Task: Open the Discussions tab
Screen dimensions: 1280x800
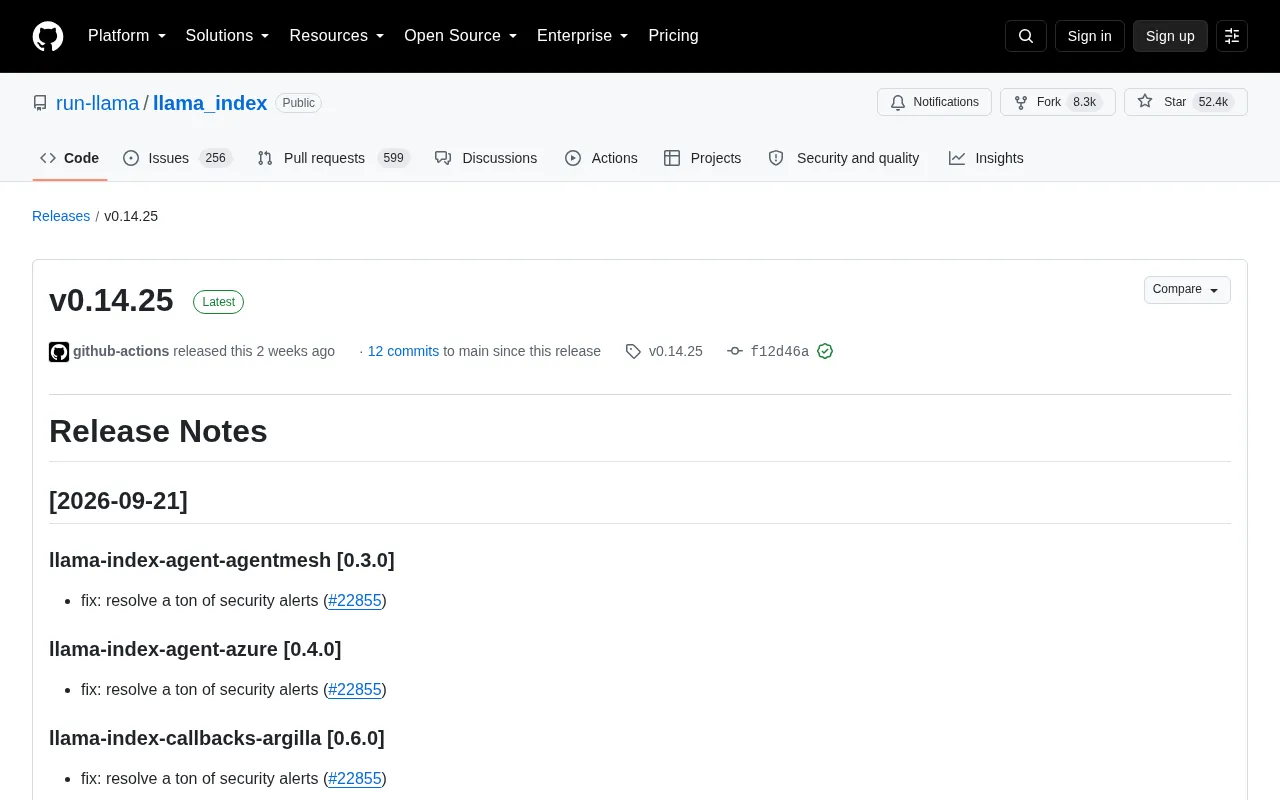Action: point(486,158)
